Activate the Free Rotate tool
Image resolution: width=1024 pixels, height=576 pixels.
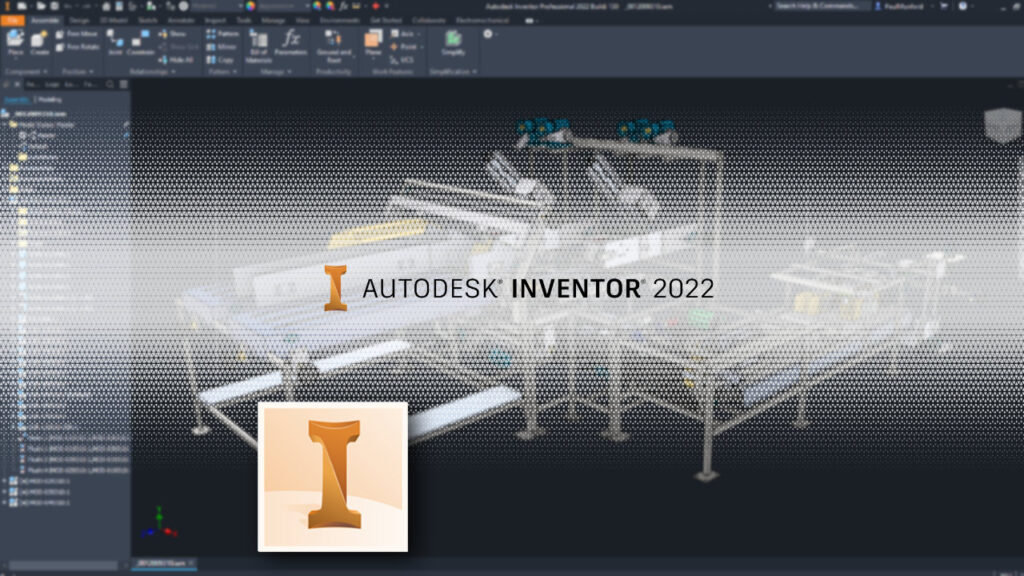pos(77,47)
